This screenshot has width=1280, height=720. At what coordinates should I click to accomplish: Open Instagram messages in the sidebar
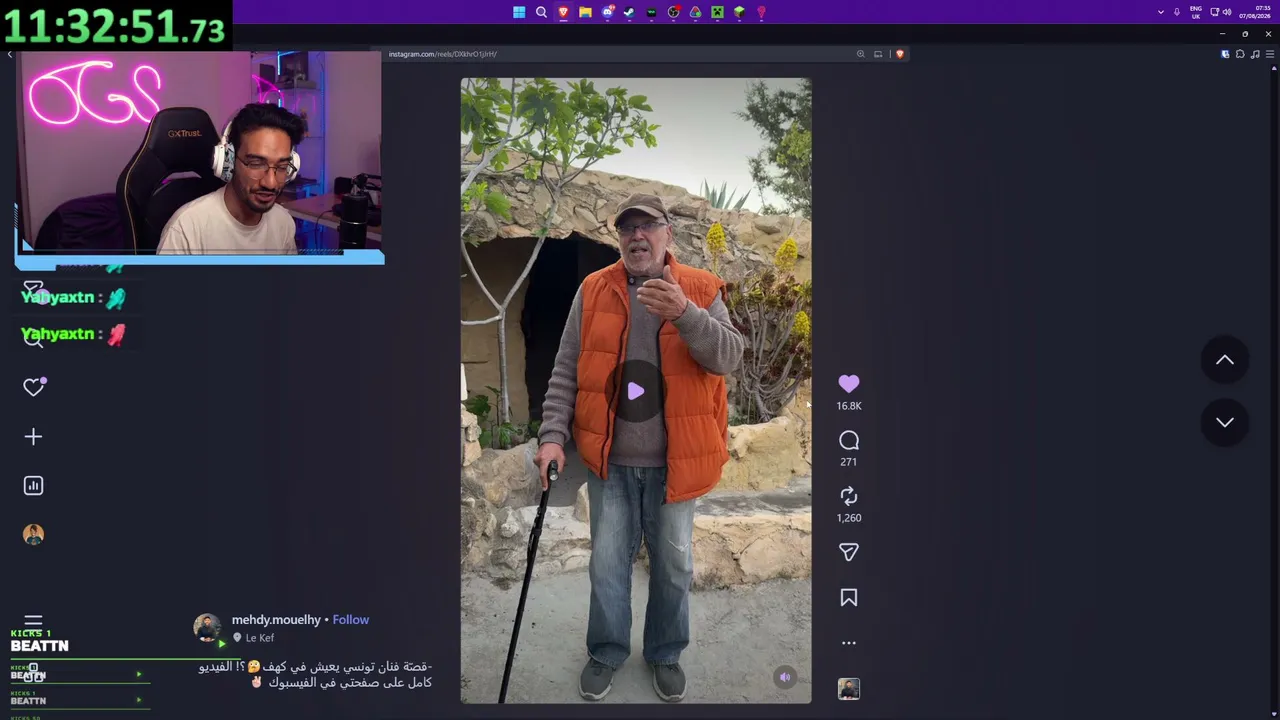pyautogui.click(x=33, y=290)
